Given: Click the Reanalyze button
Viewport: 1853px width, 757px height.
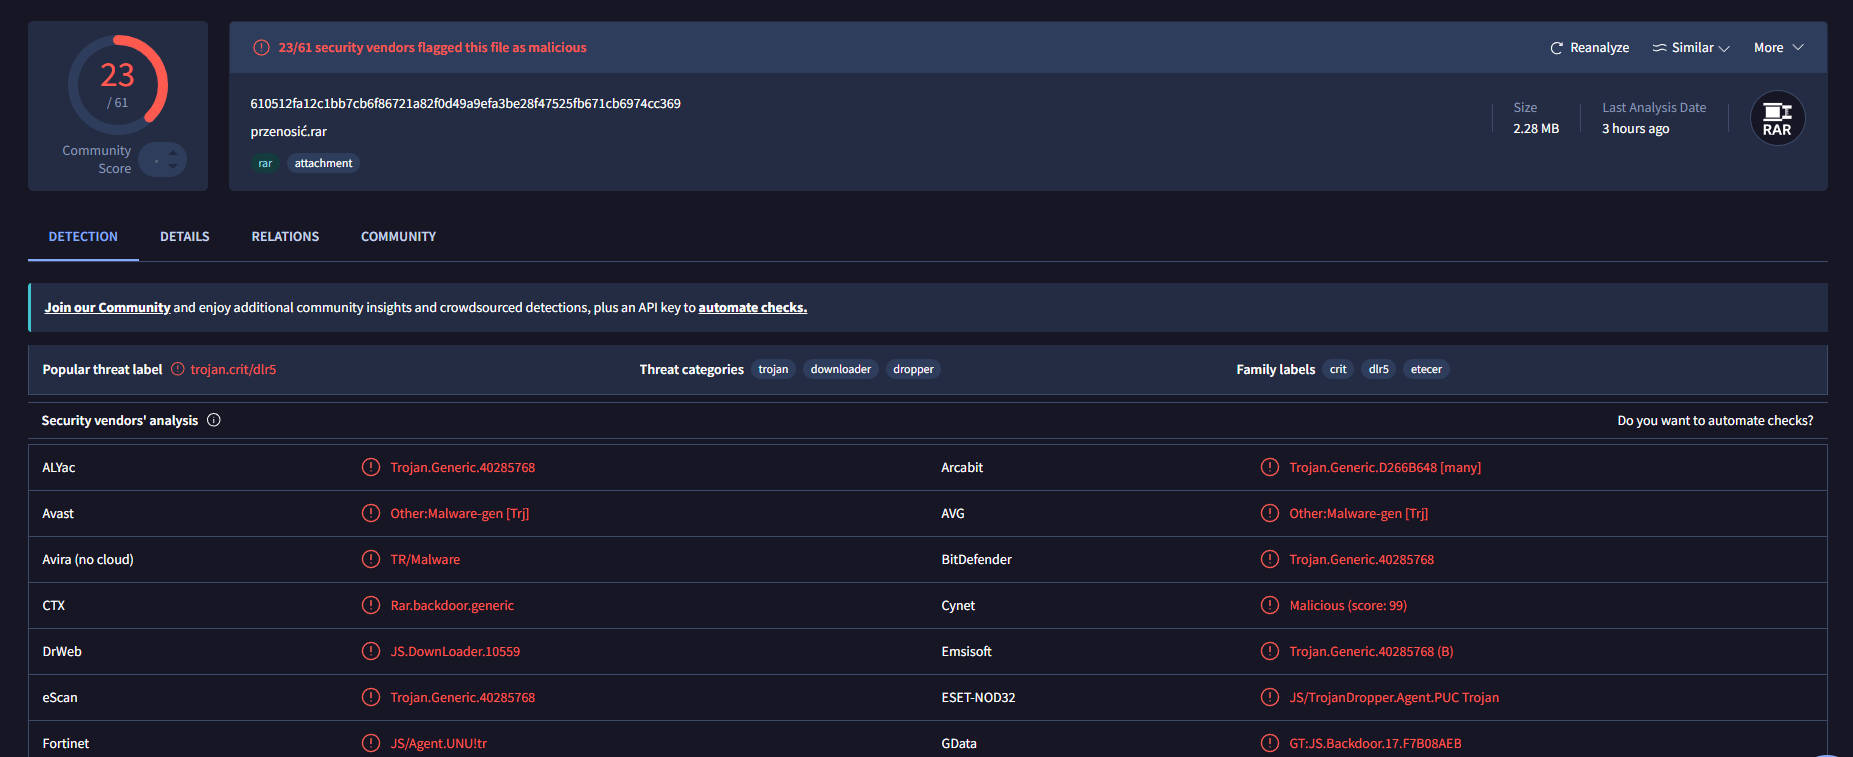Looking at the screenshot, I should (1589, 48).
